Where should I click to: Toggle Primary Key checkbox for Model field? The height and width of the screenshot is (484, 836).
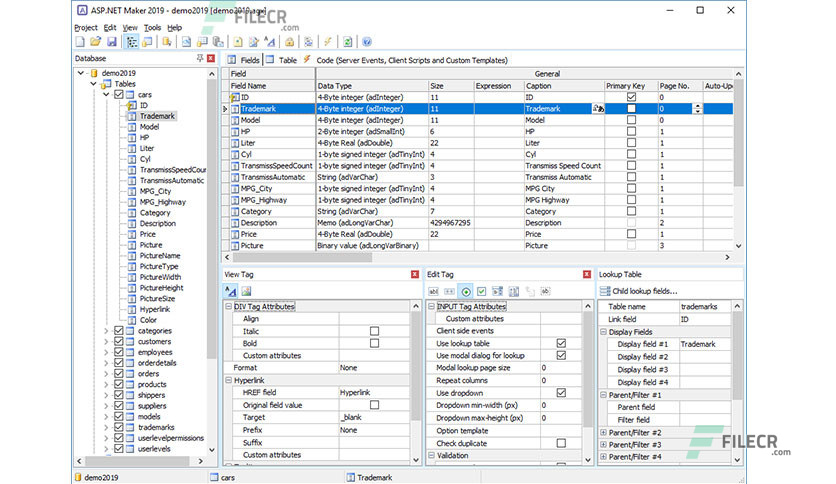click(631, 120)
